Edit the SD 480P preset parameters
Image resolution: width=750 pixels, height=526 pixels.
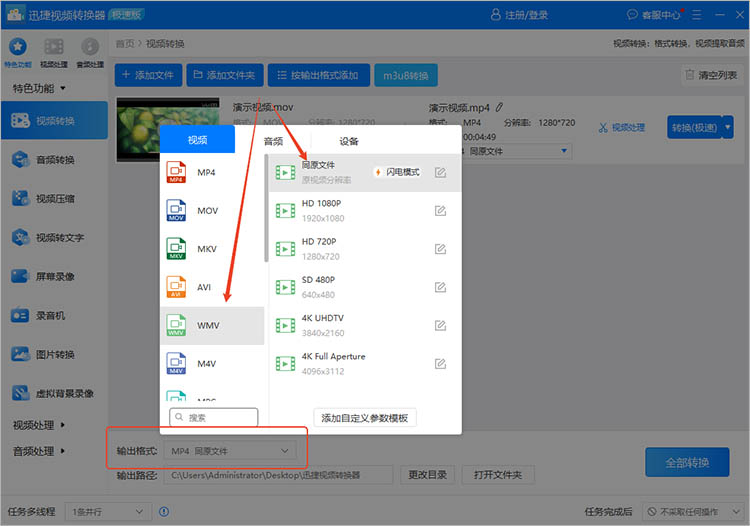click(x=441, y=287)
